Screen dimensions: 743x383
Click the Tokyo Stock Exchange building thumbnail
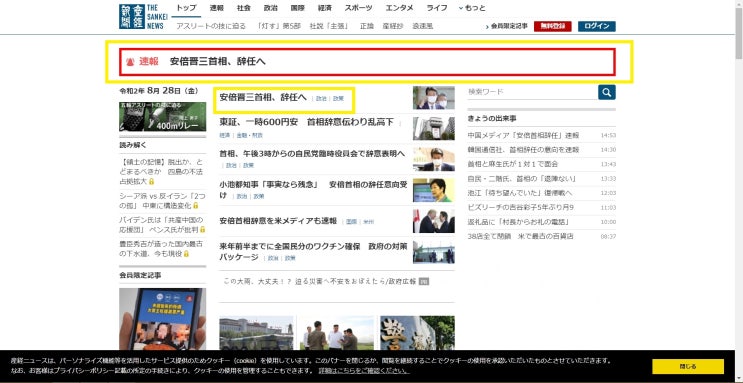434,128
